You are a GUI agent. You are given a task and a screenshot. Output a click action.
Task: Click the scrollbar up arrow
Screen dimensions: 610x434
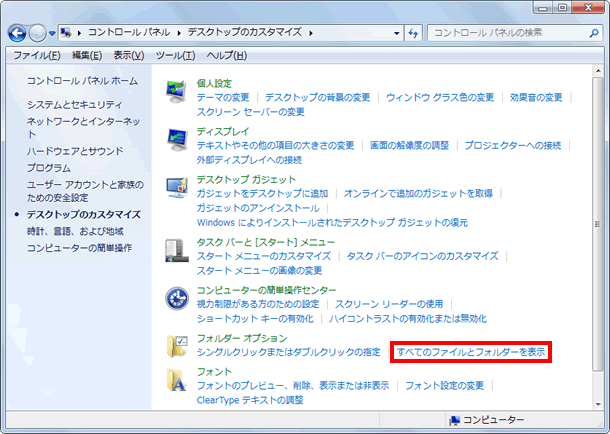click(598, 71)
